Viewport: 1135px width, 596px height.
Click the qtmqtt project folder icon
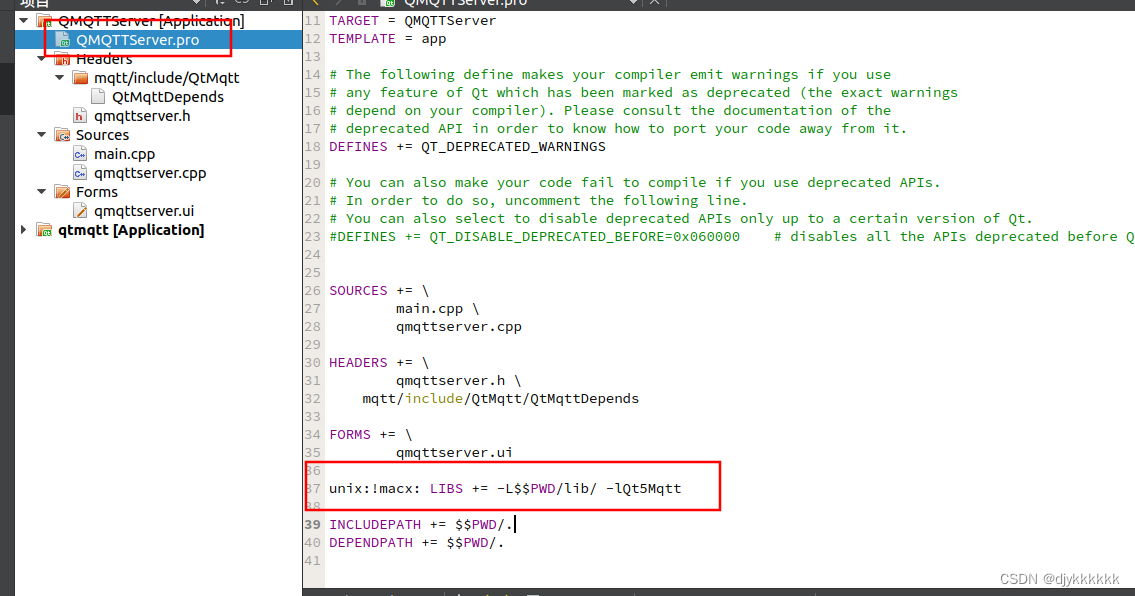(44, 230)
